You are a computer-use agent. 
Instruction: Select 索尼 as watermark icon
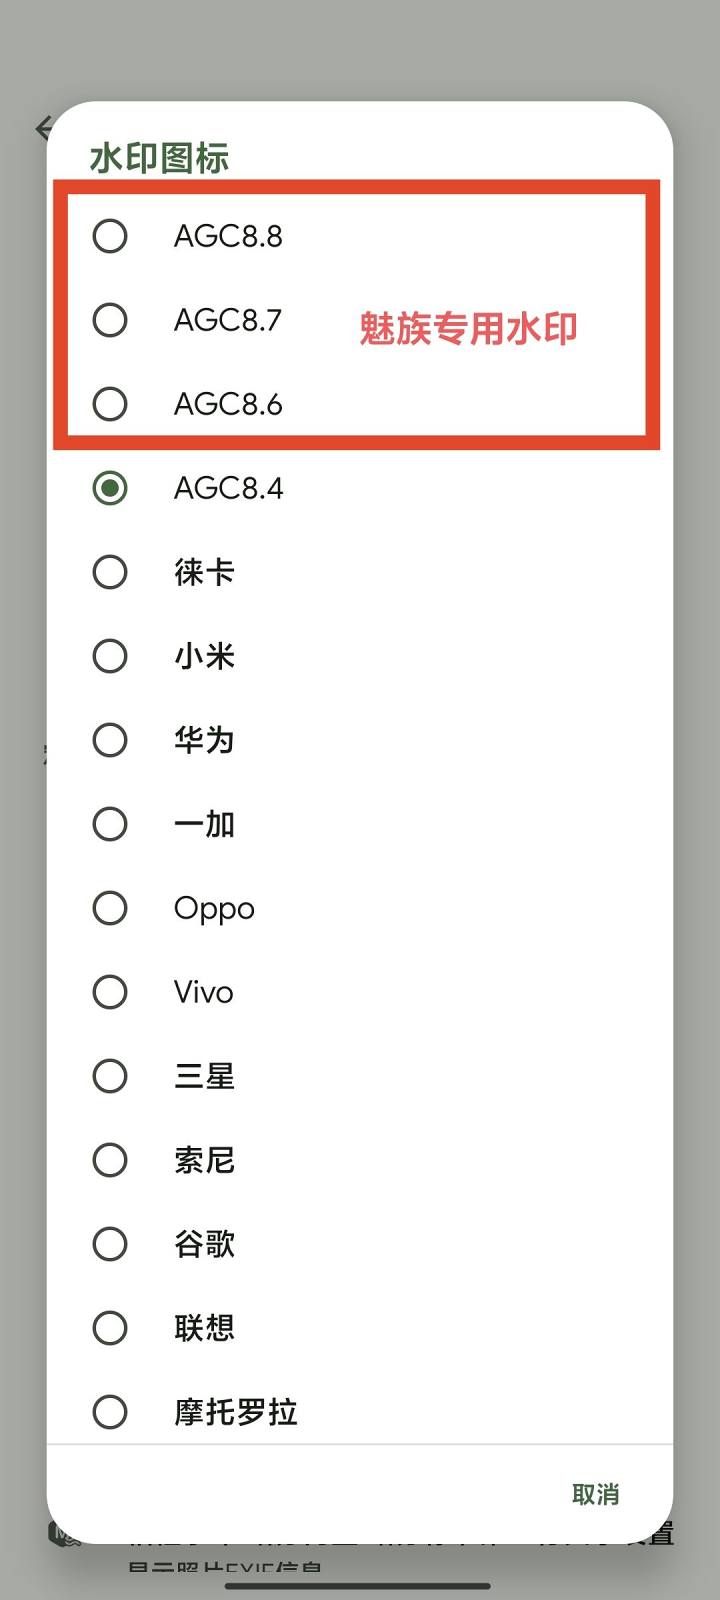pos(110,1160)
